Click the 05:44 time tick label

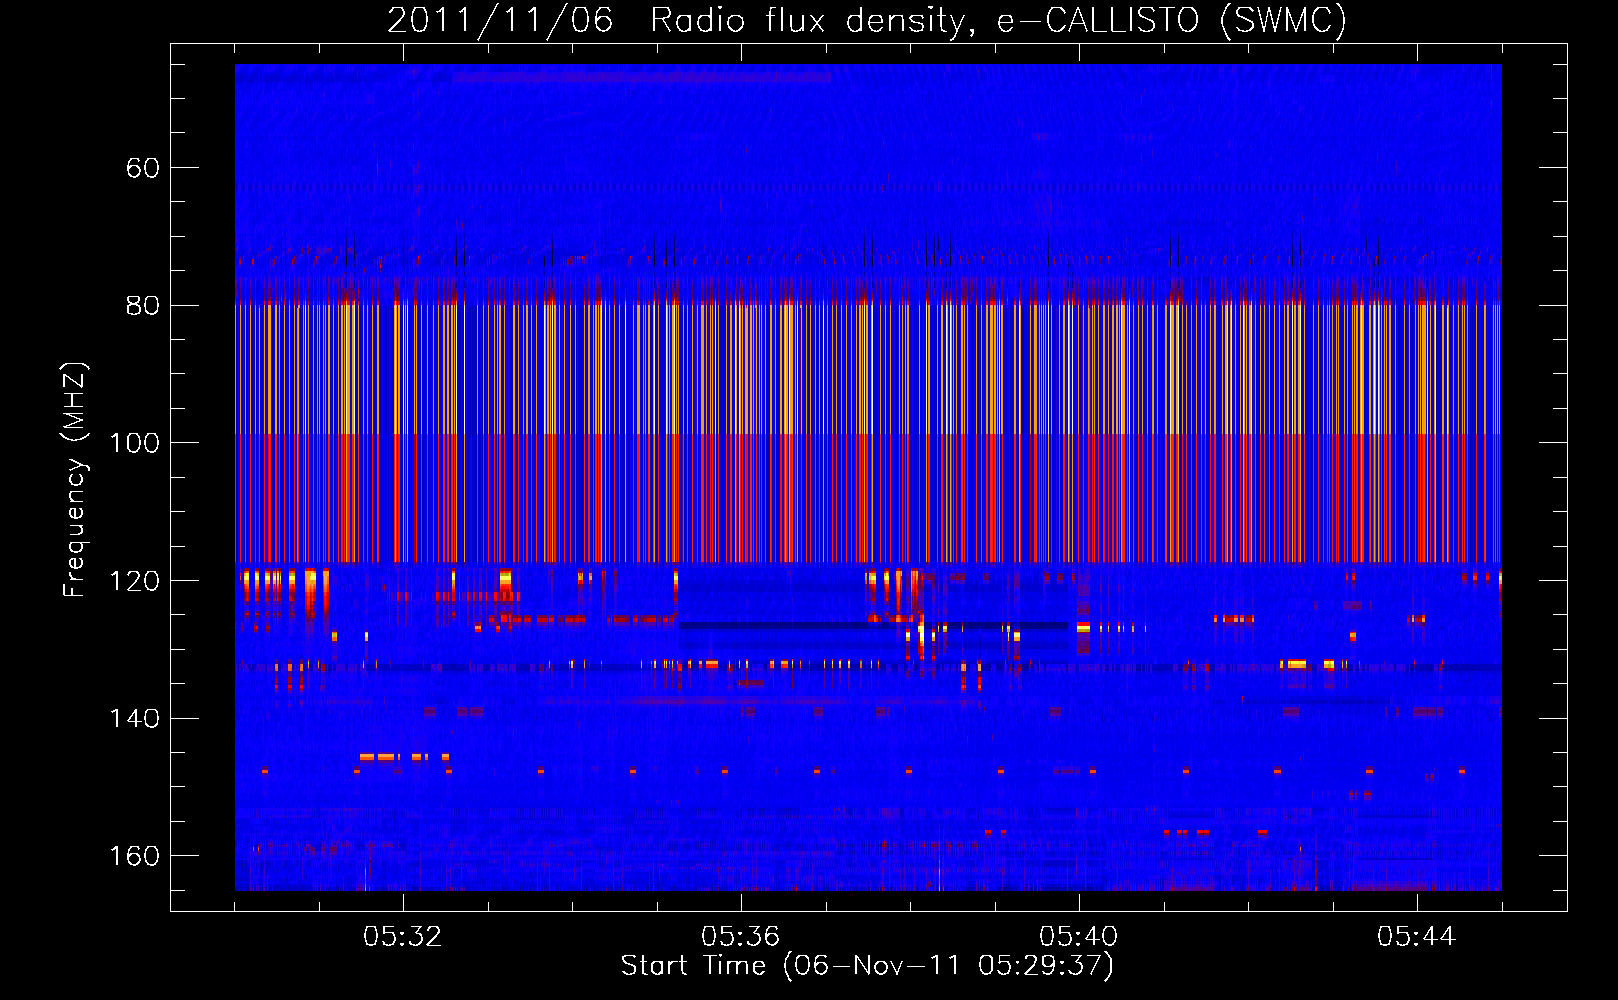point(1417,937)
